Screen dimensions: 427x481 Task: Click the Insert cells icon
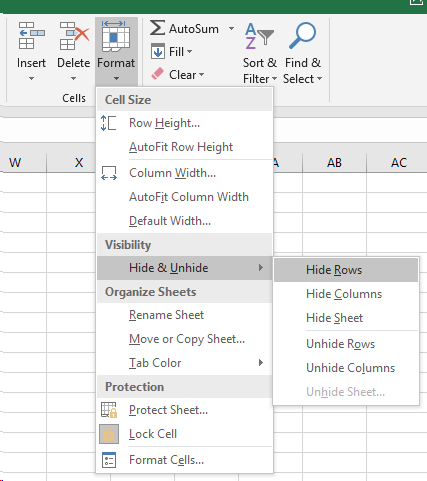pyautogui.click(x=32, y=36)
